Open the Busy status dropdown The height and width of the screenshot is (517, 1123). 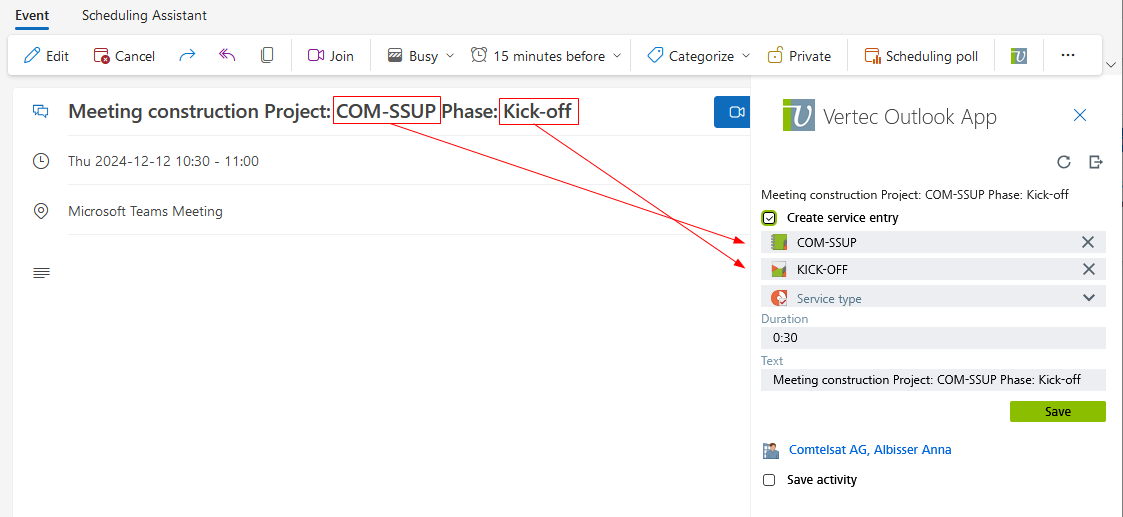422,56
